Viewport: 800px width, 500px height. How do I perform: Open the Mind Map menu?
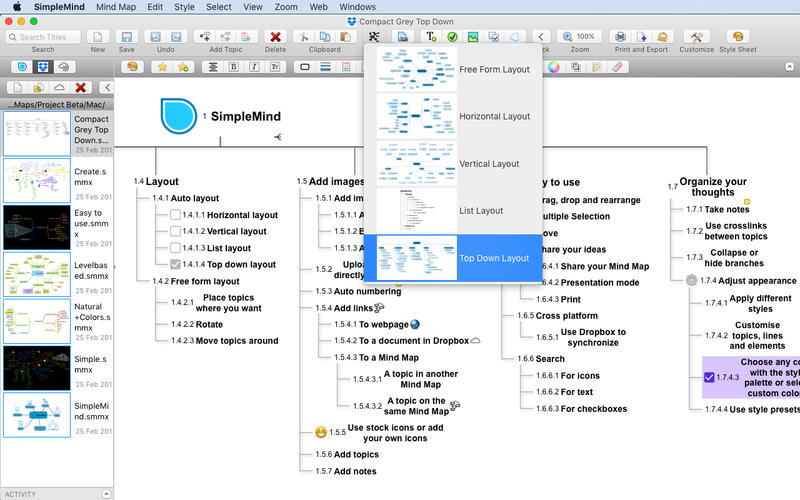[116, 7]
